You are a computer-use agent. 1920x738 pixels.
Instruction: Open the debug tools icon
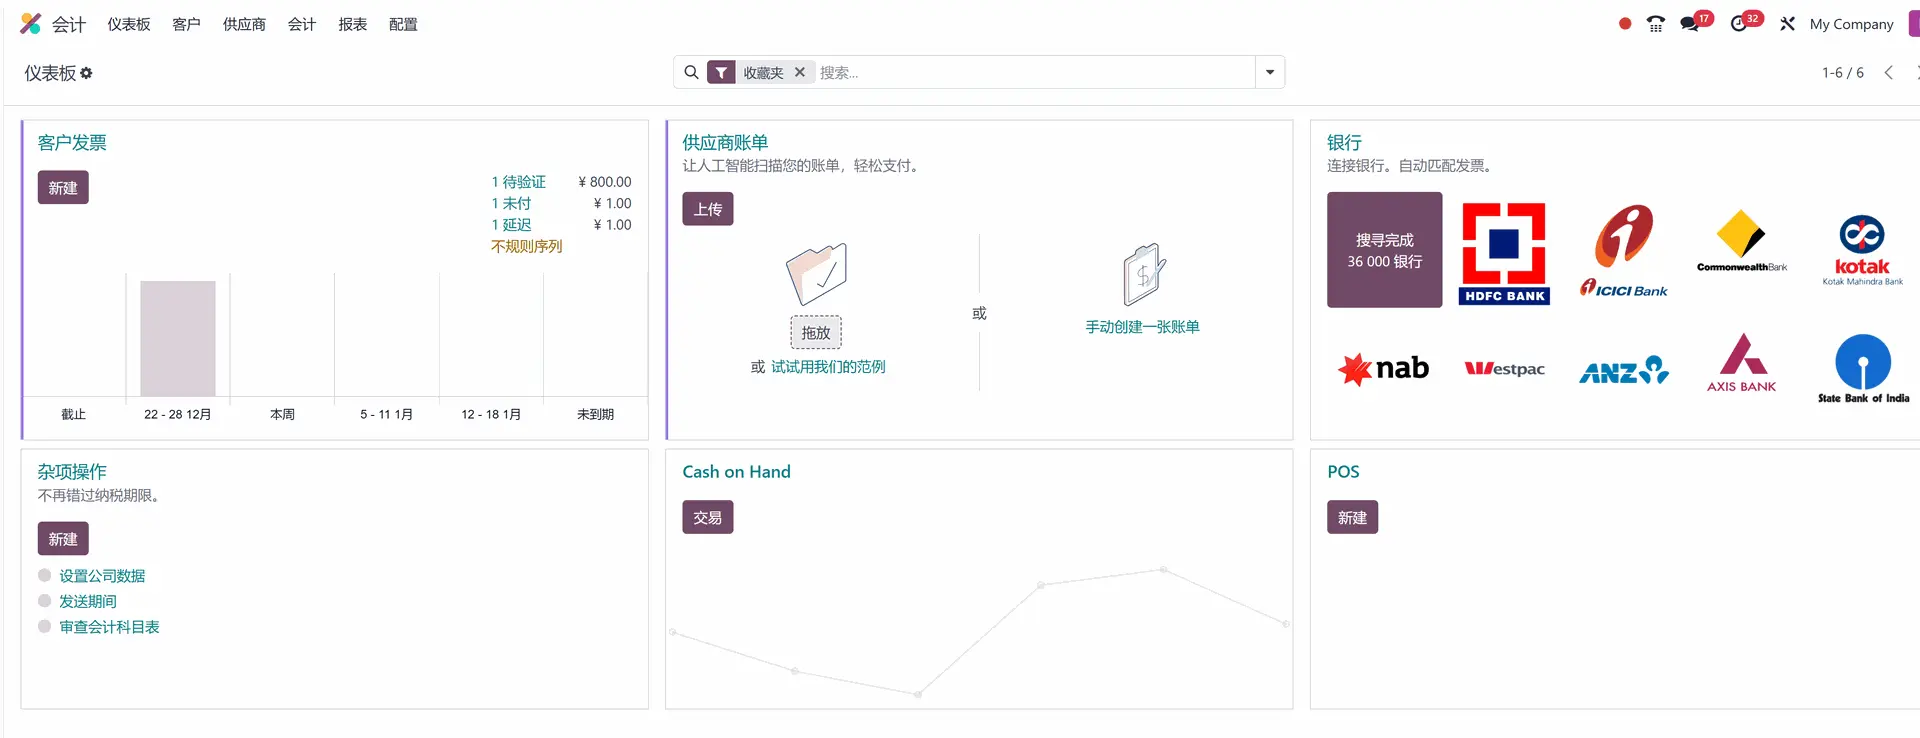1787,24
